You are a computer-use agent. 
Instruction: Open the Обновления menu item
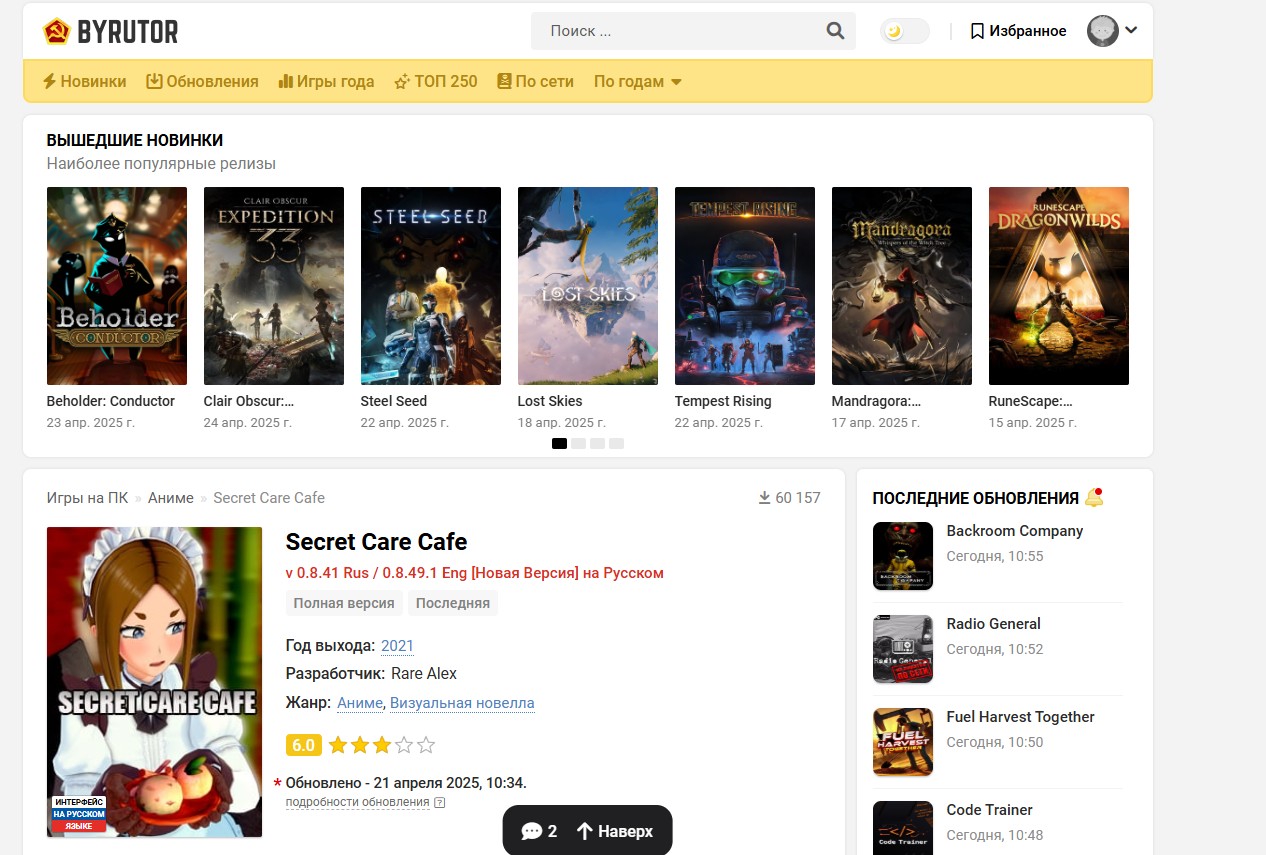click(202, 82)
